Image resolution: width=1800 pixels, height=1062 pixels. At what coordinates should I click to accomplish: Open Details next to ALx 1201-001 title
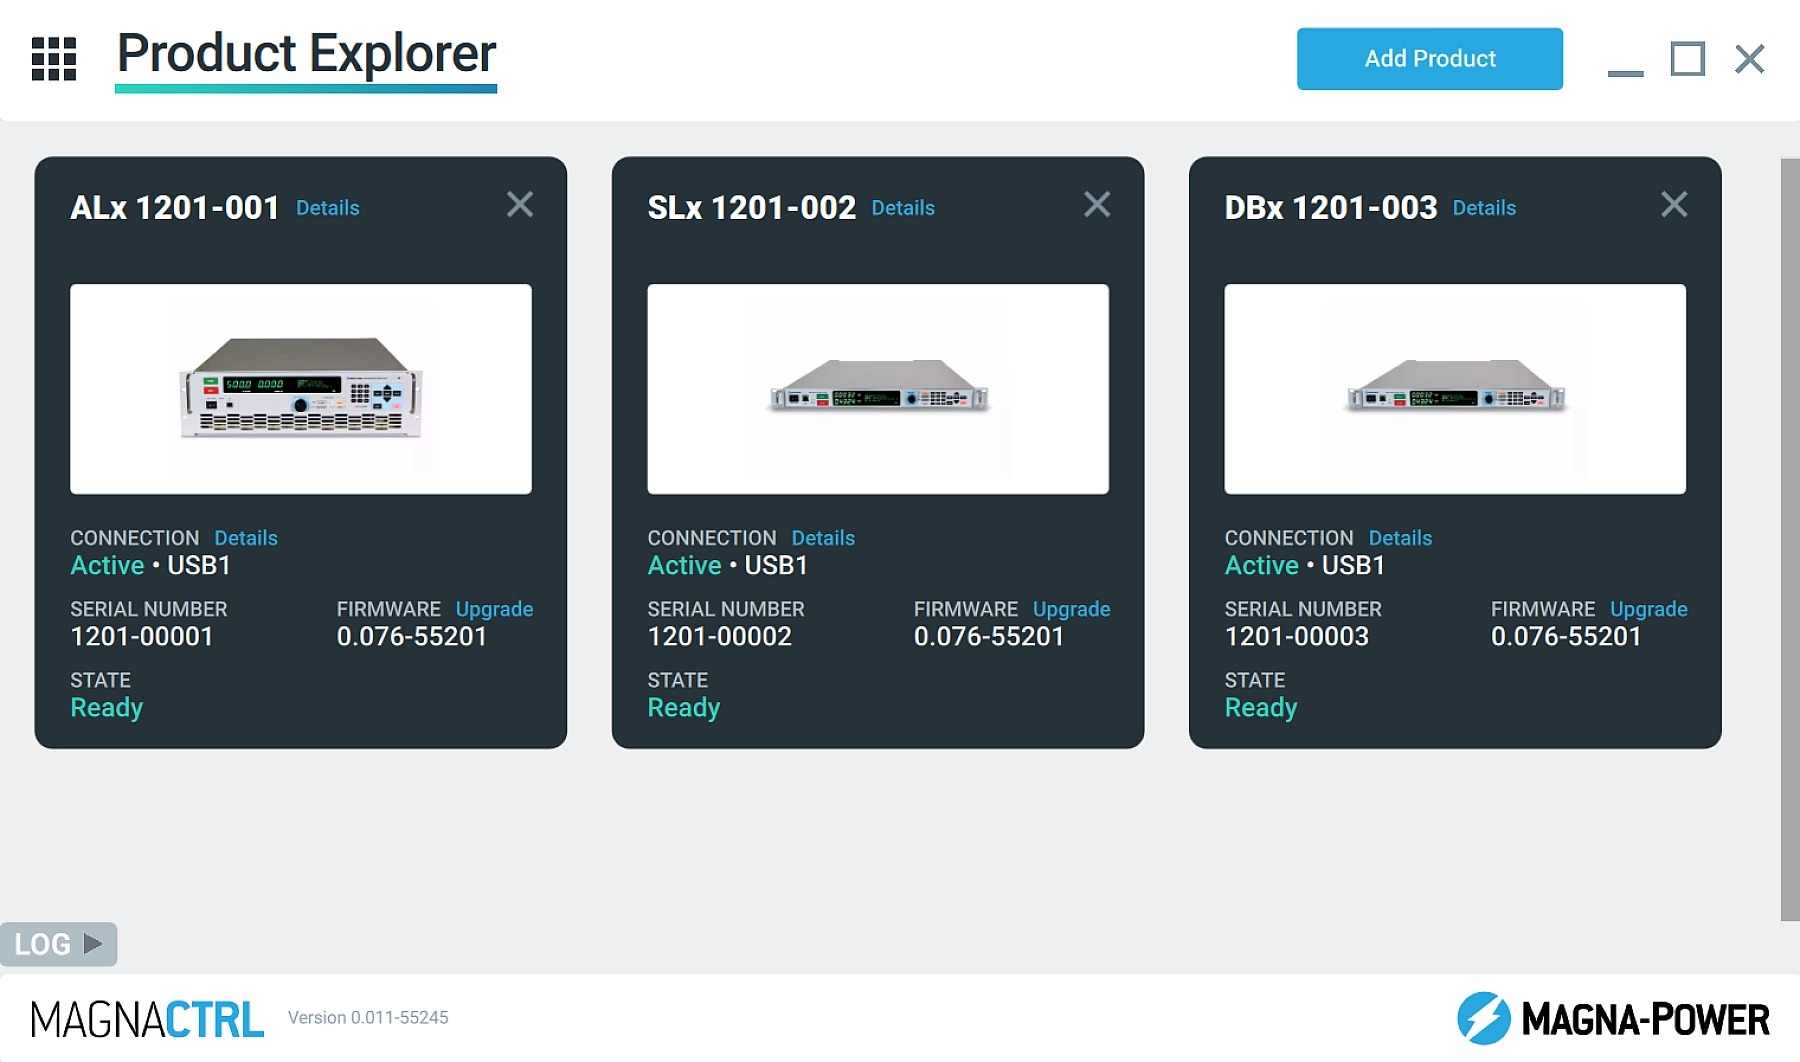[327, 208]
